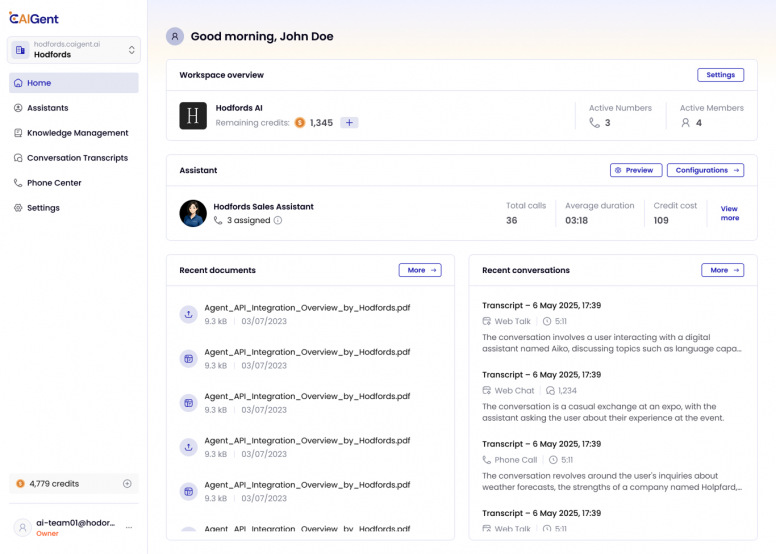Click the workspace overview Settings button
Screen dimensions: 776x554
720,75
